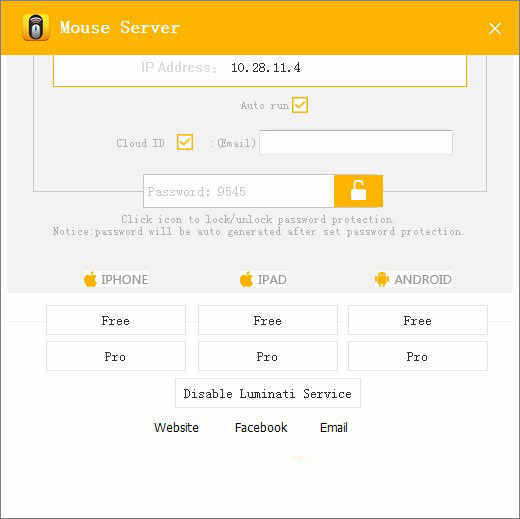The width and height of the screenshot is (520, 519).
Task: Click the 'Click icon to lock/unlock' hint text
Action: coord(257,219)
